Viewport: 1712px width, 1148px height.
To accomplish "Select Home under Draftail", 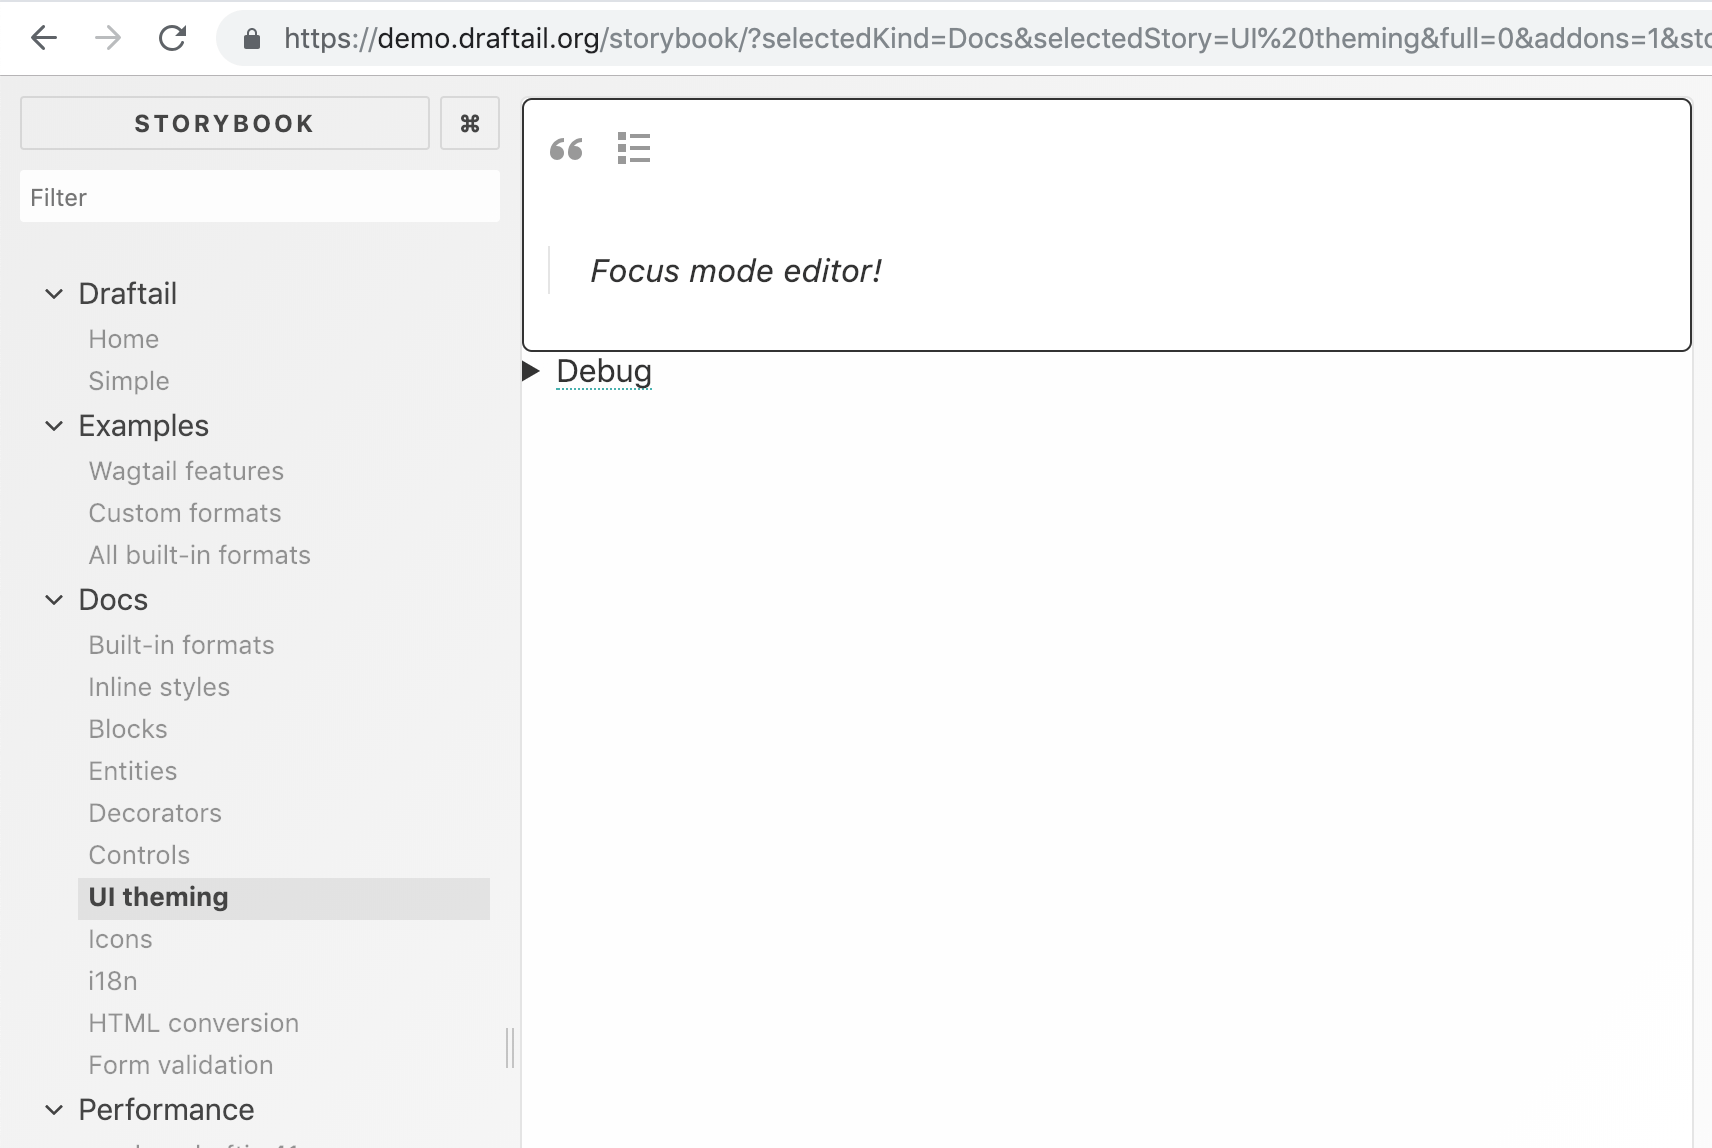I will coord(123,339).
